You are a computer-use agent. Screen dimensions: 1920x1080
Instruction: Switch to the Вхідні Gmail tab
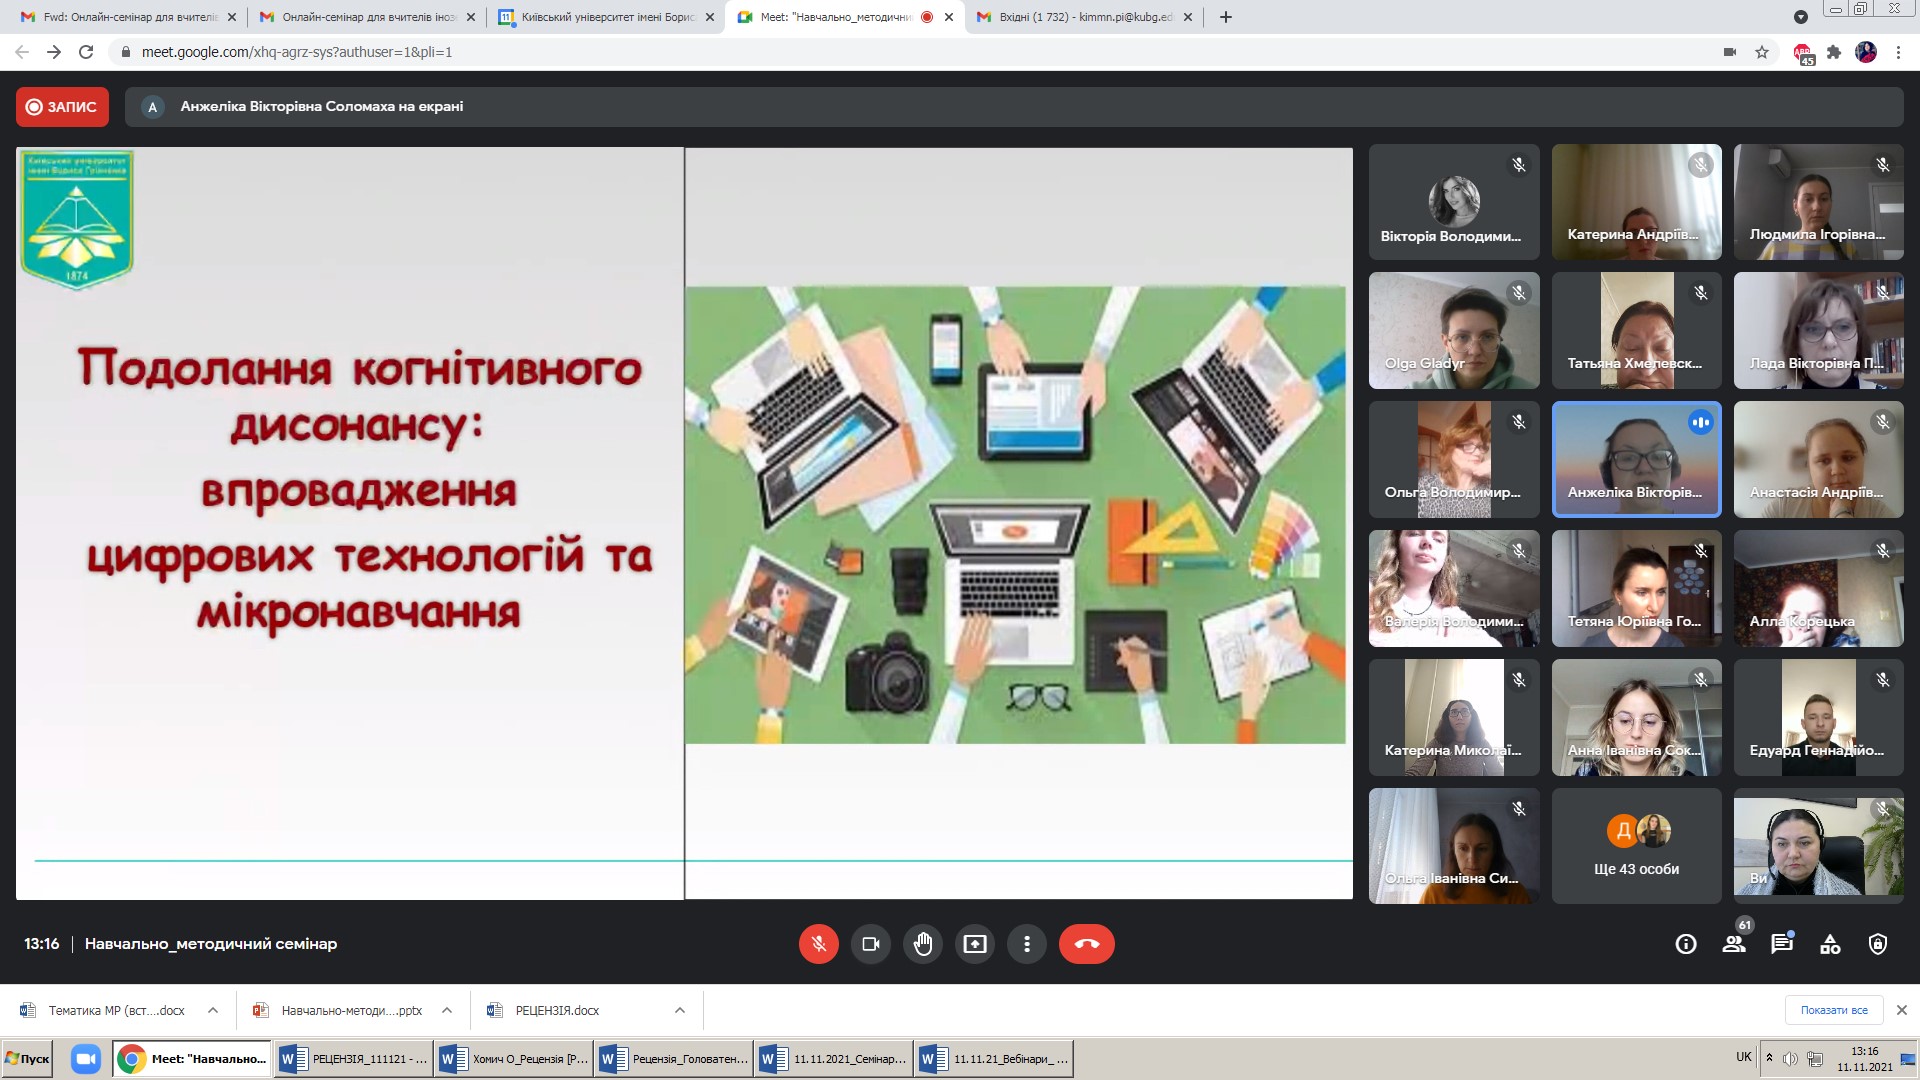click(1085, 17)
